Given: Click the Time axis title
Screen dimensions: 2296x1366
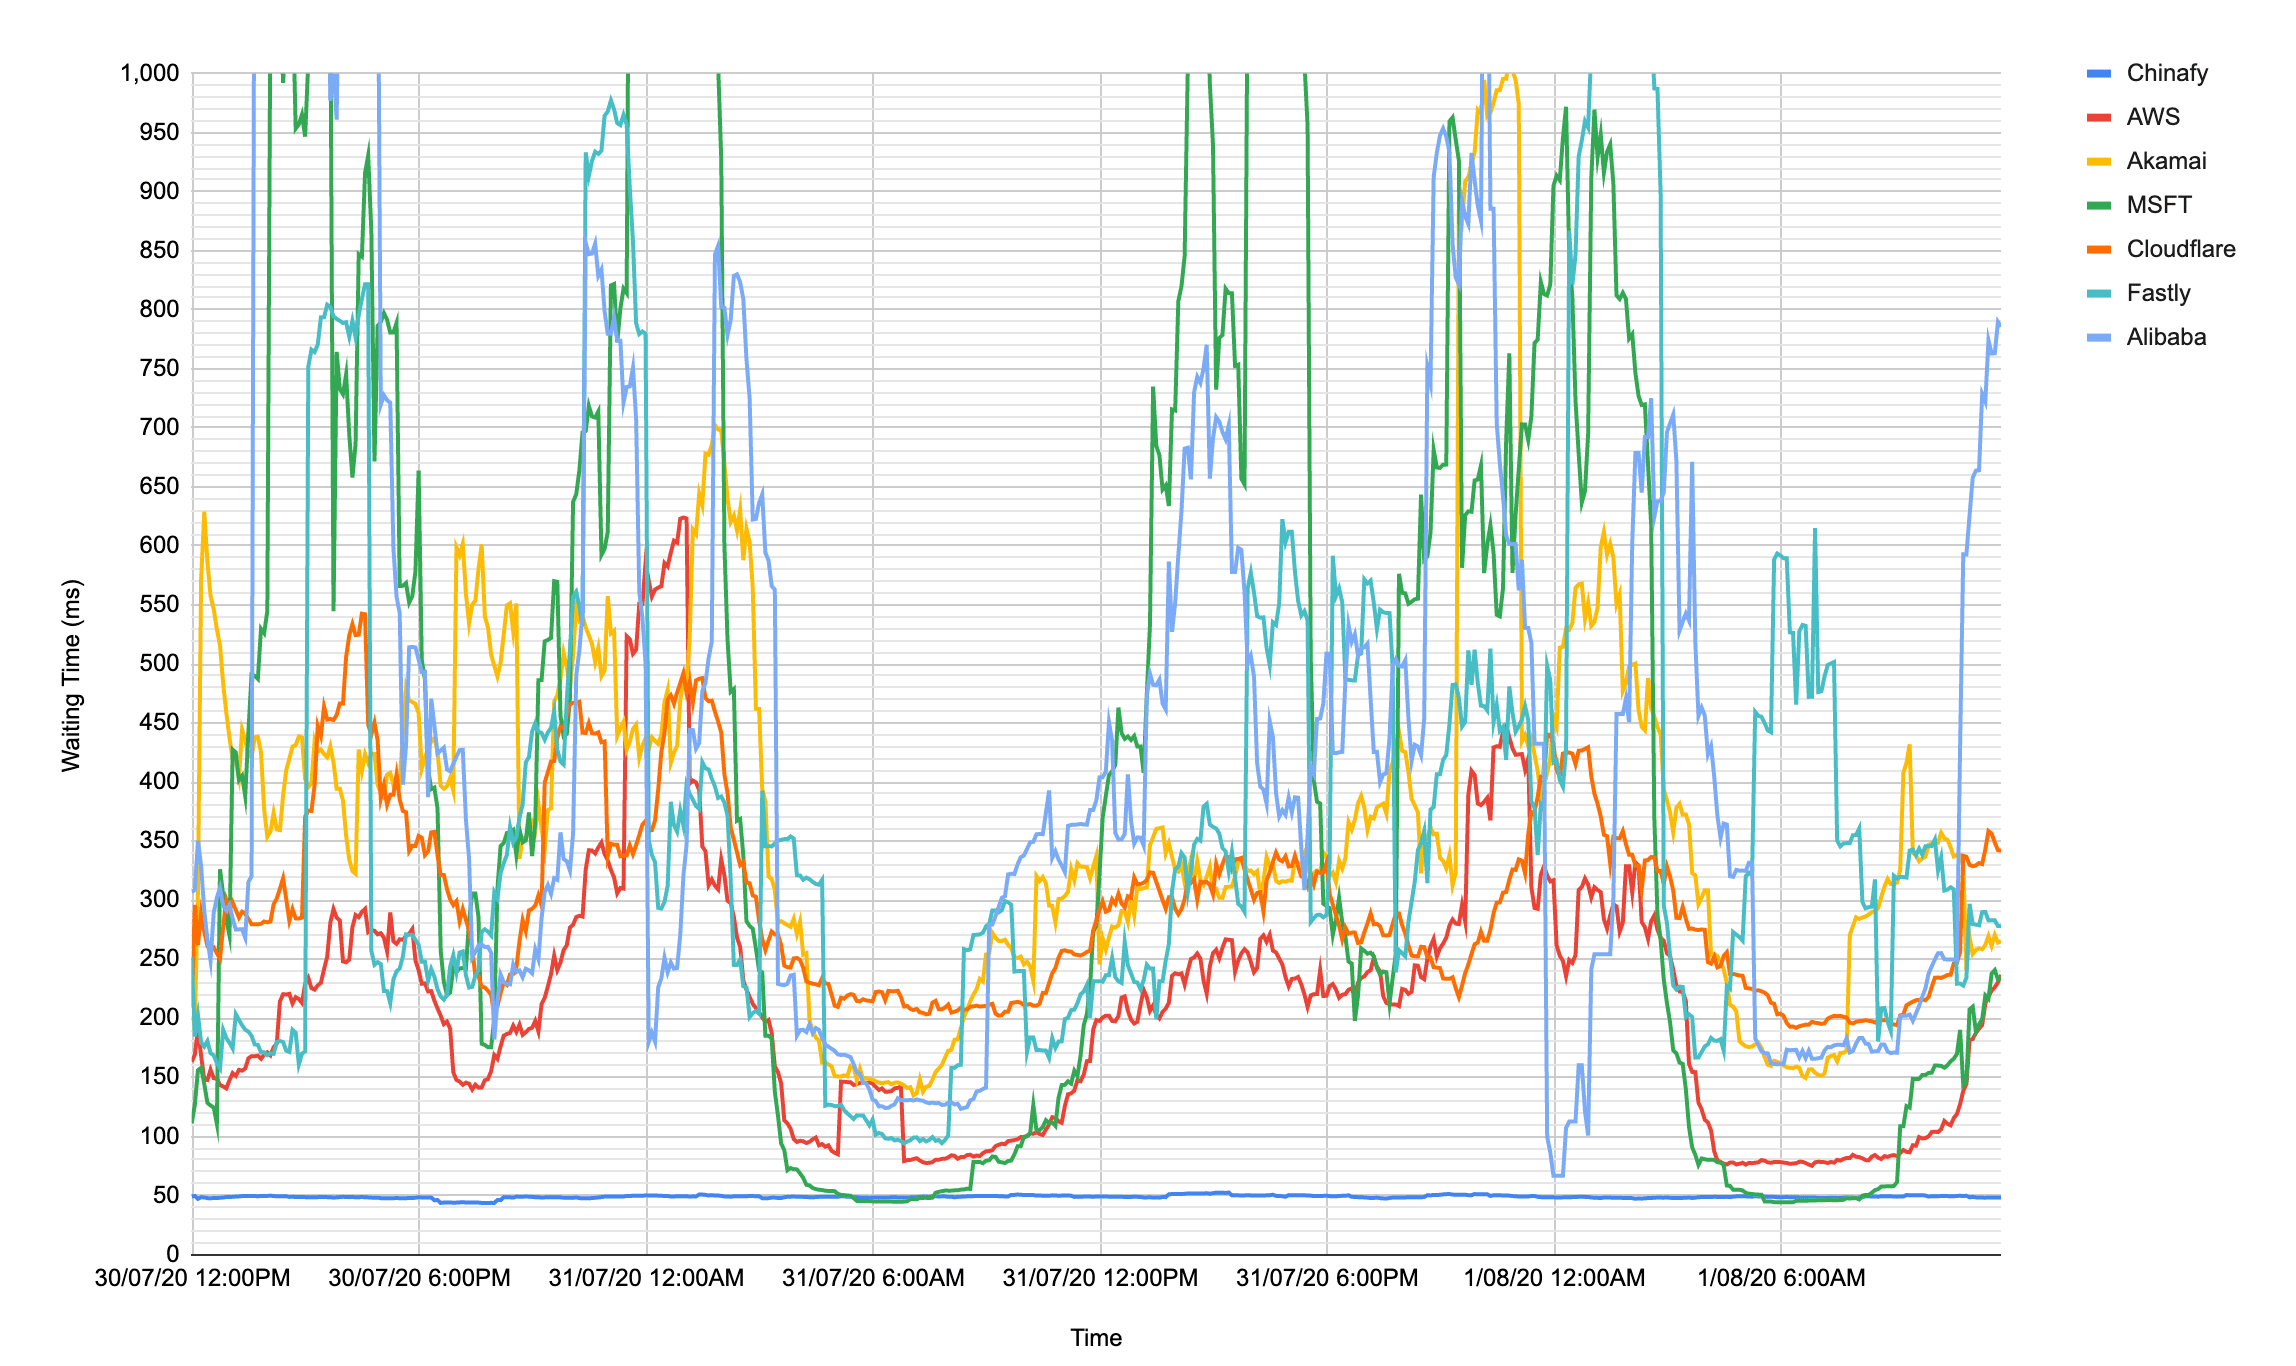Looking at the screenshot, I should click(1096, 1338).
